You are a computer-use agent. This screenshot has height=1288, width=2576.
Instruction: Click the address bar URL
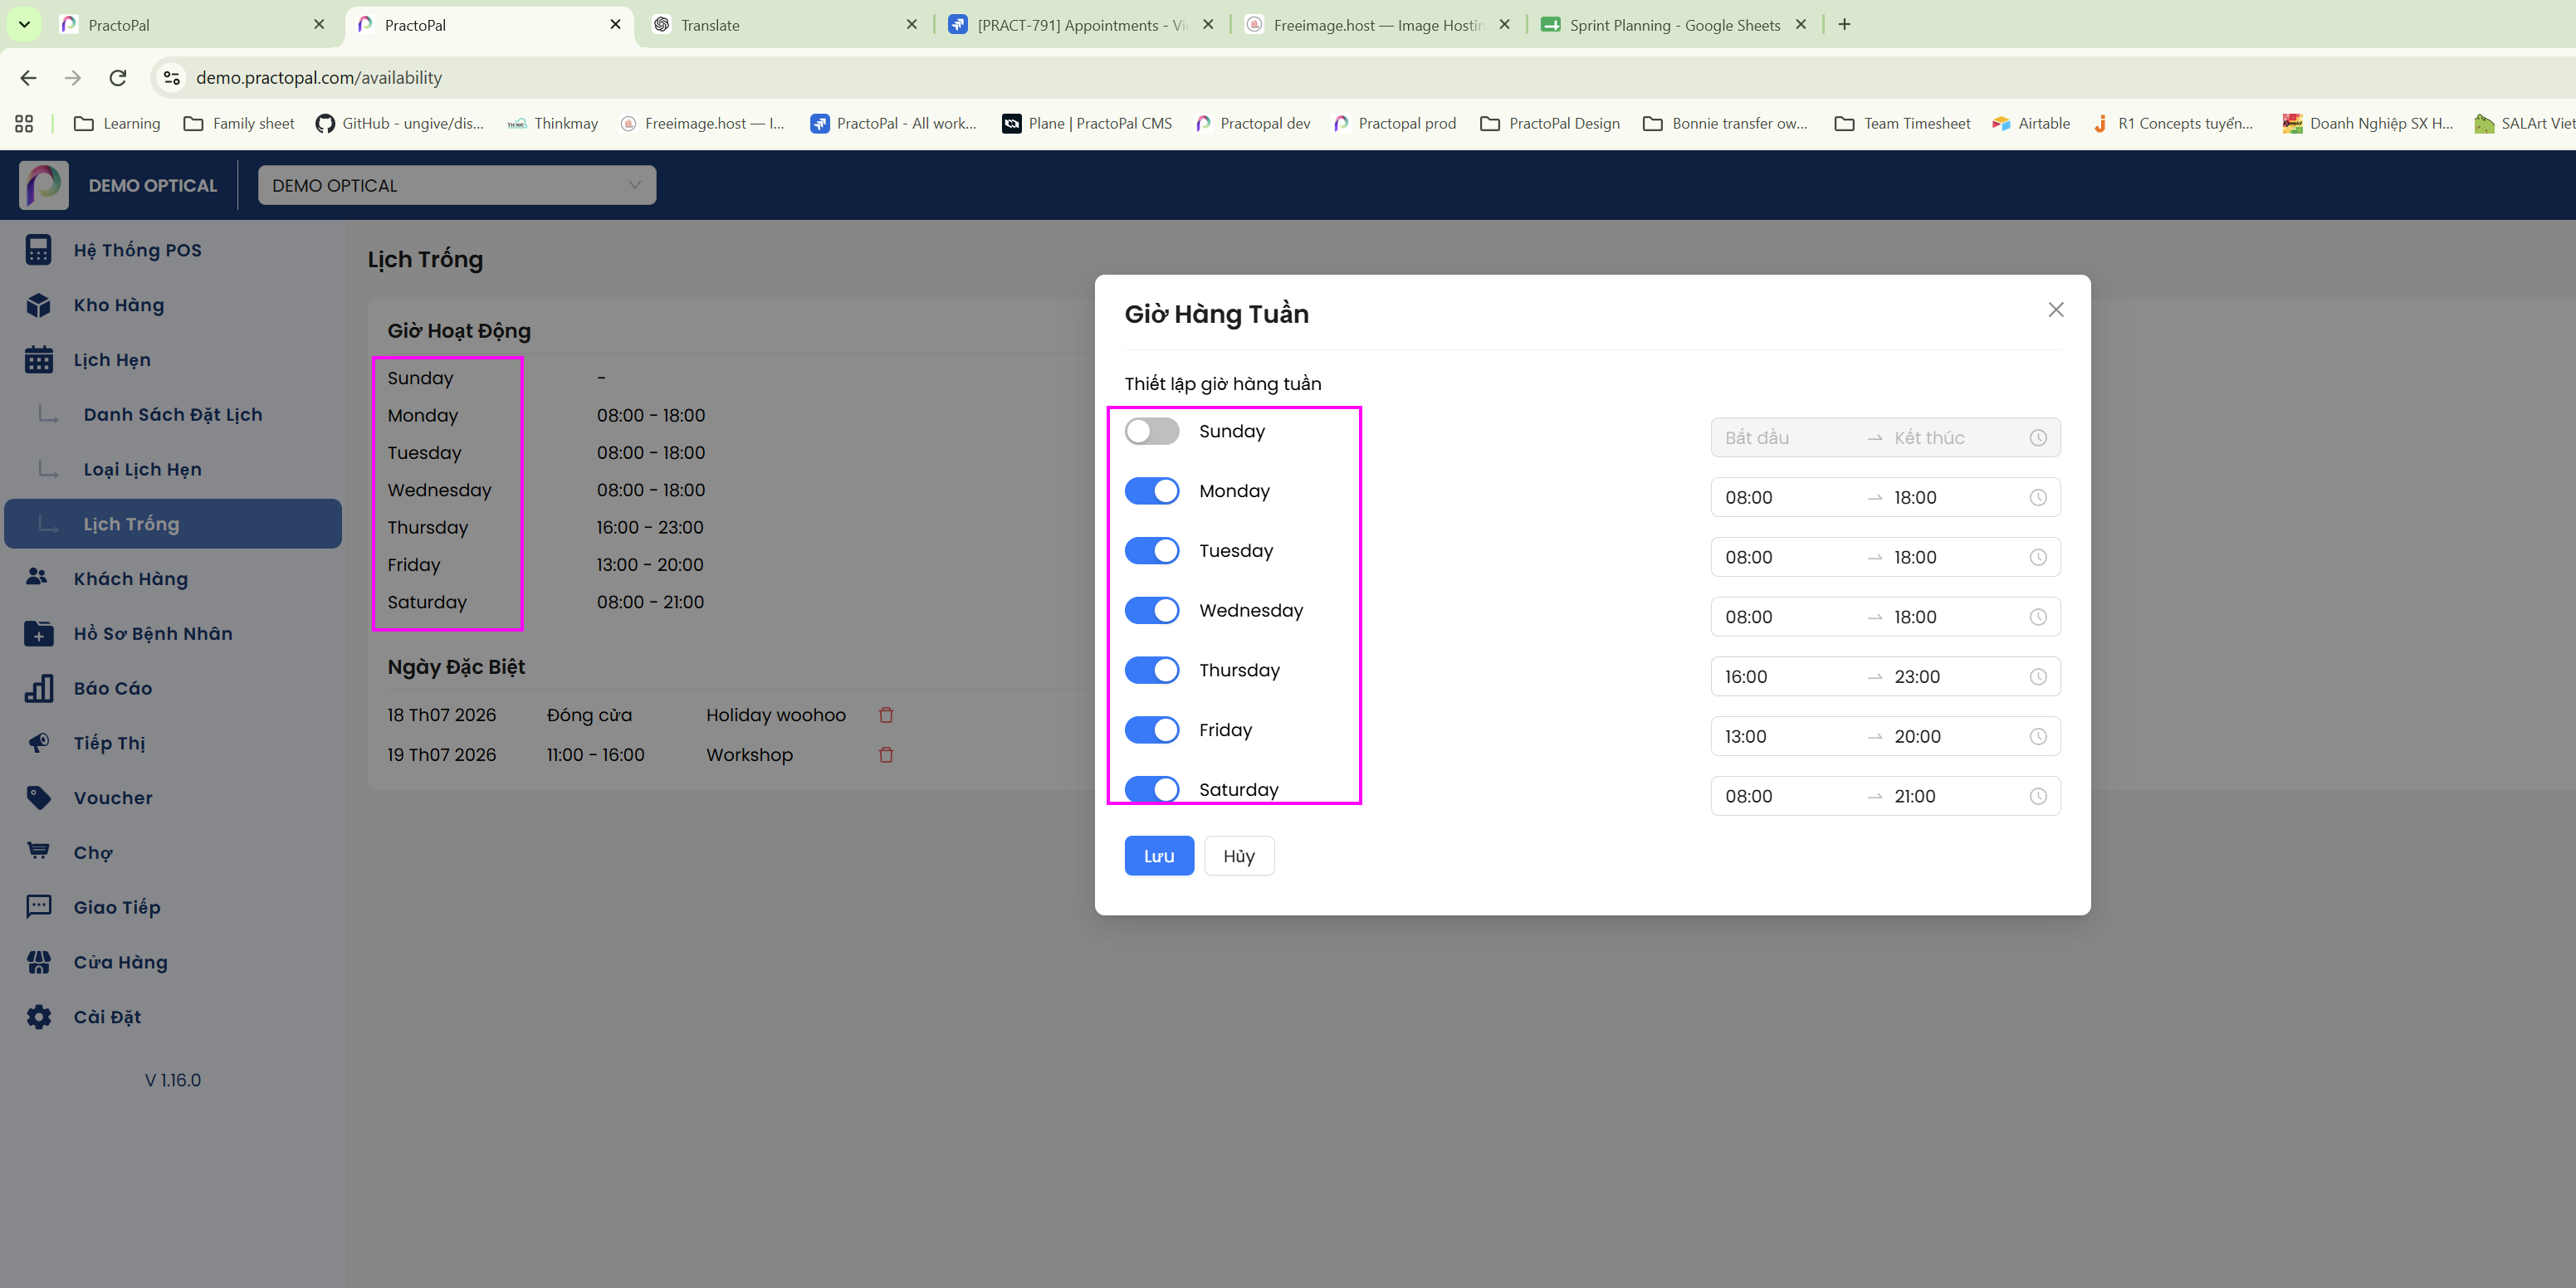(319, 78)
